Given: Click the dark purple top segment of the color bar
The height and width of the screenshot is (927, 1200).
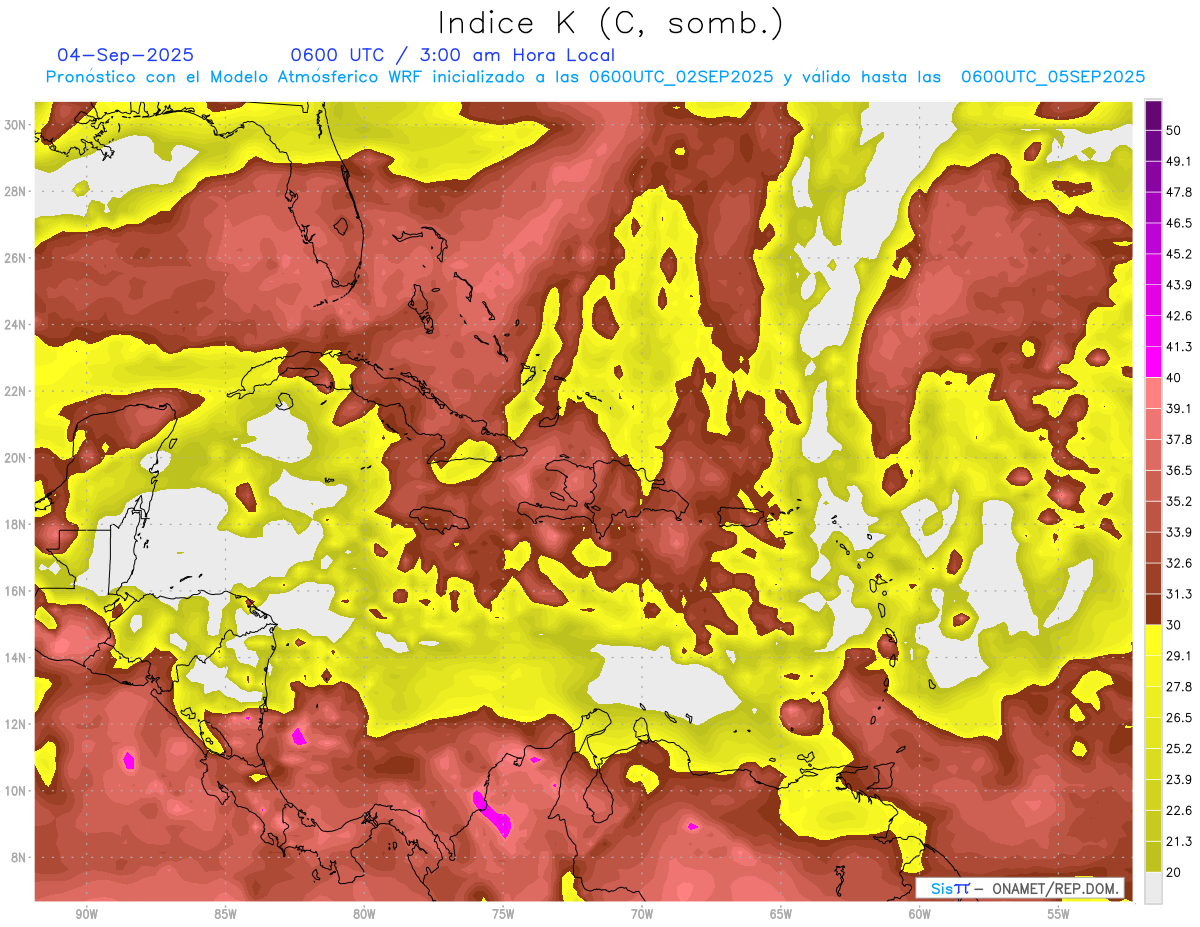Looking at the screenshot, I should (1154, 115).
